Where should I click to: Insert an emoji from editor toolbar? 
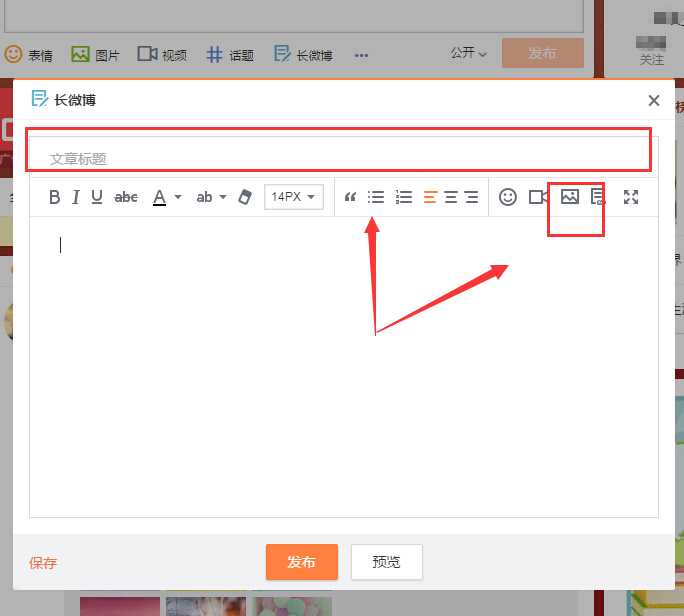508,197
